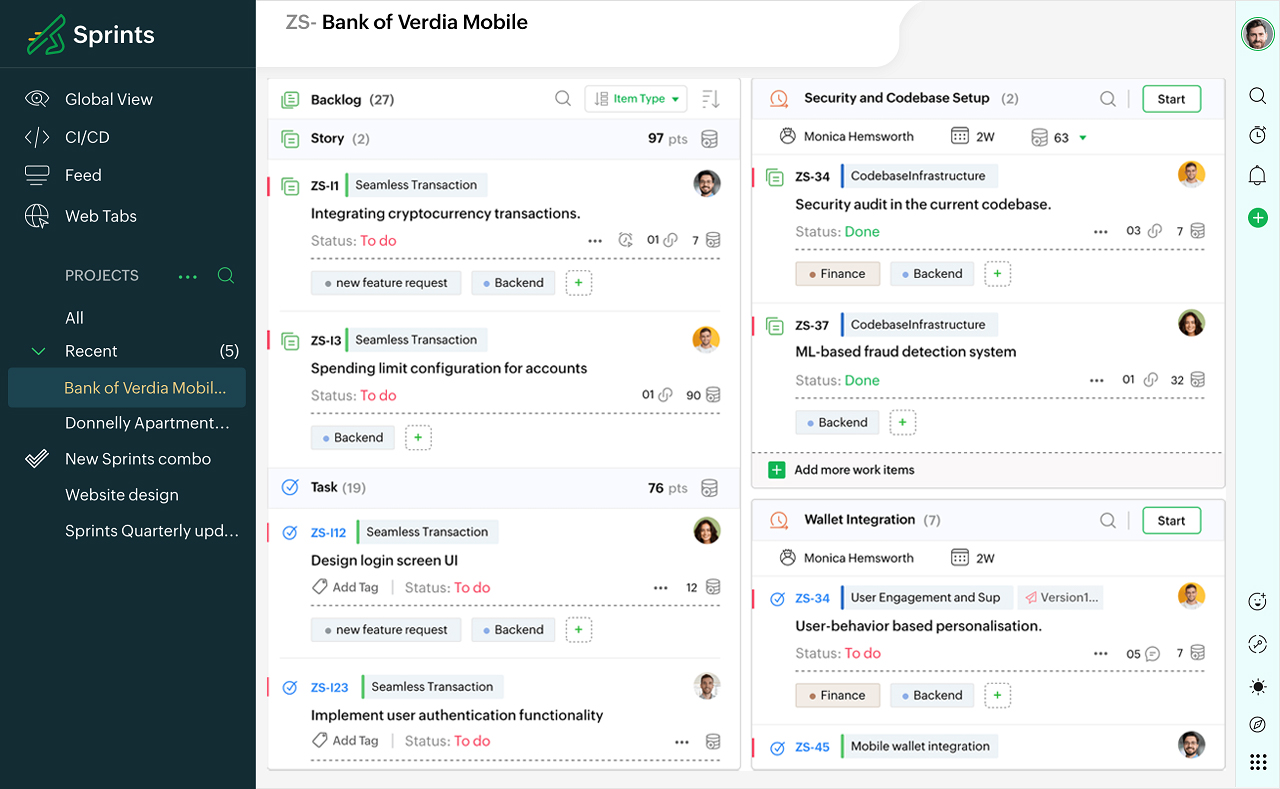Click the Finance tag on ZS-34 security audit
This screenshot has height=789, width=1280.
point(837,274)
